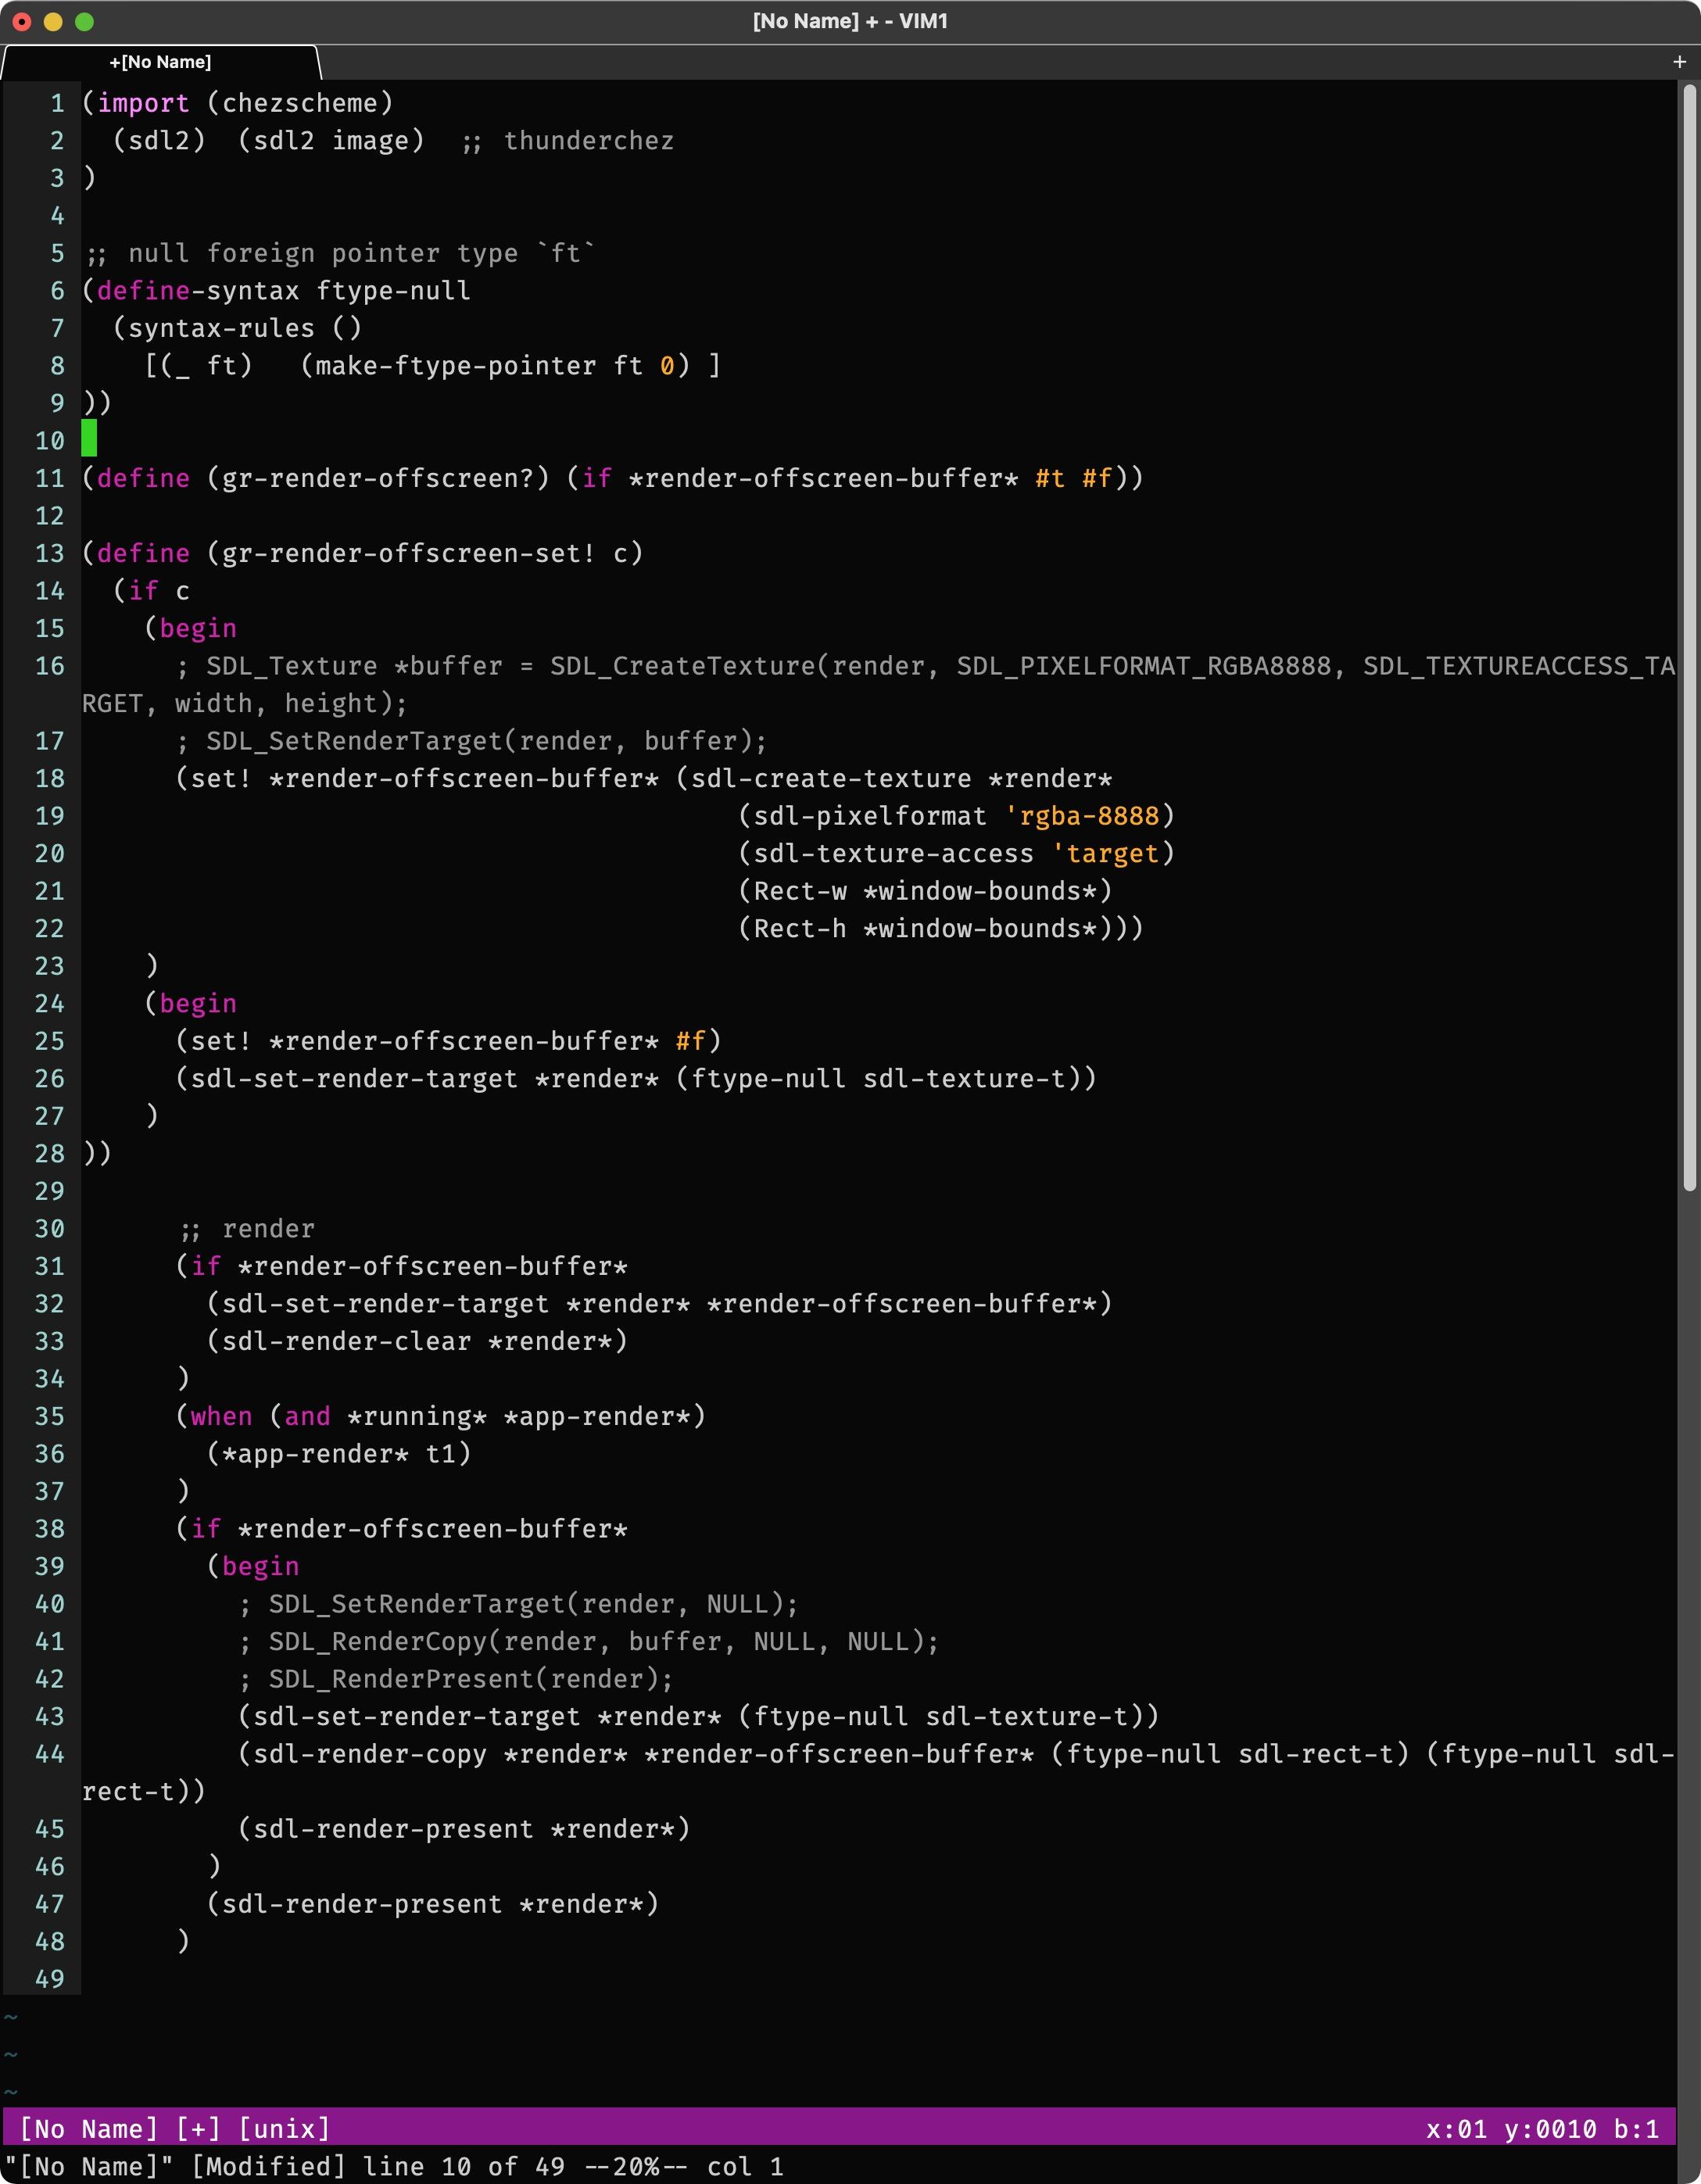Click sdl-render-copy call on line 44

[x=370, y=1754]
